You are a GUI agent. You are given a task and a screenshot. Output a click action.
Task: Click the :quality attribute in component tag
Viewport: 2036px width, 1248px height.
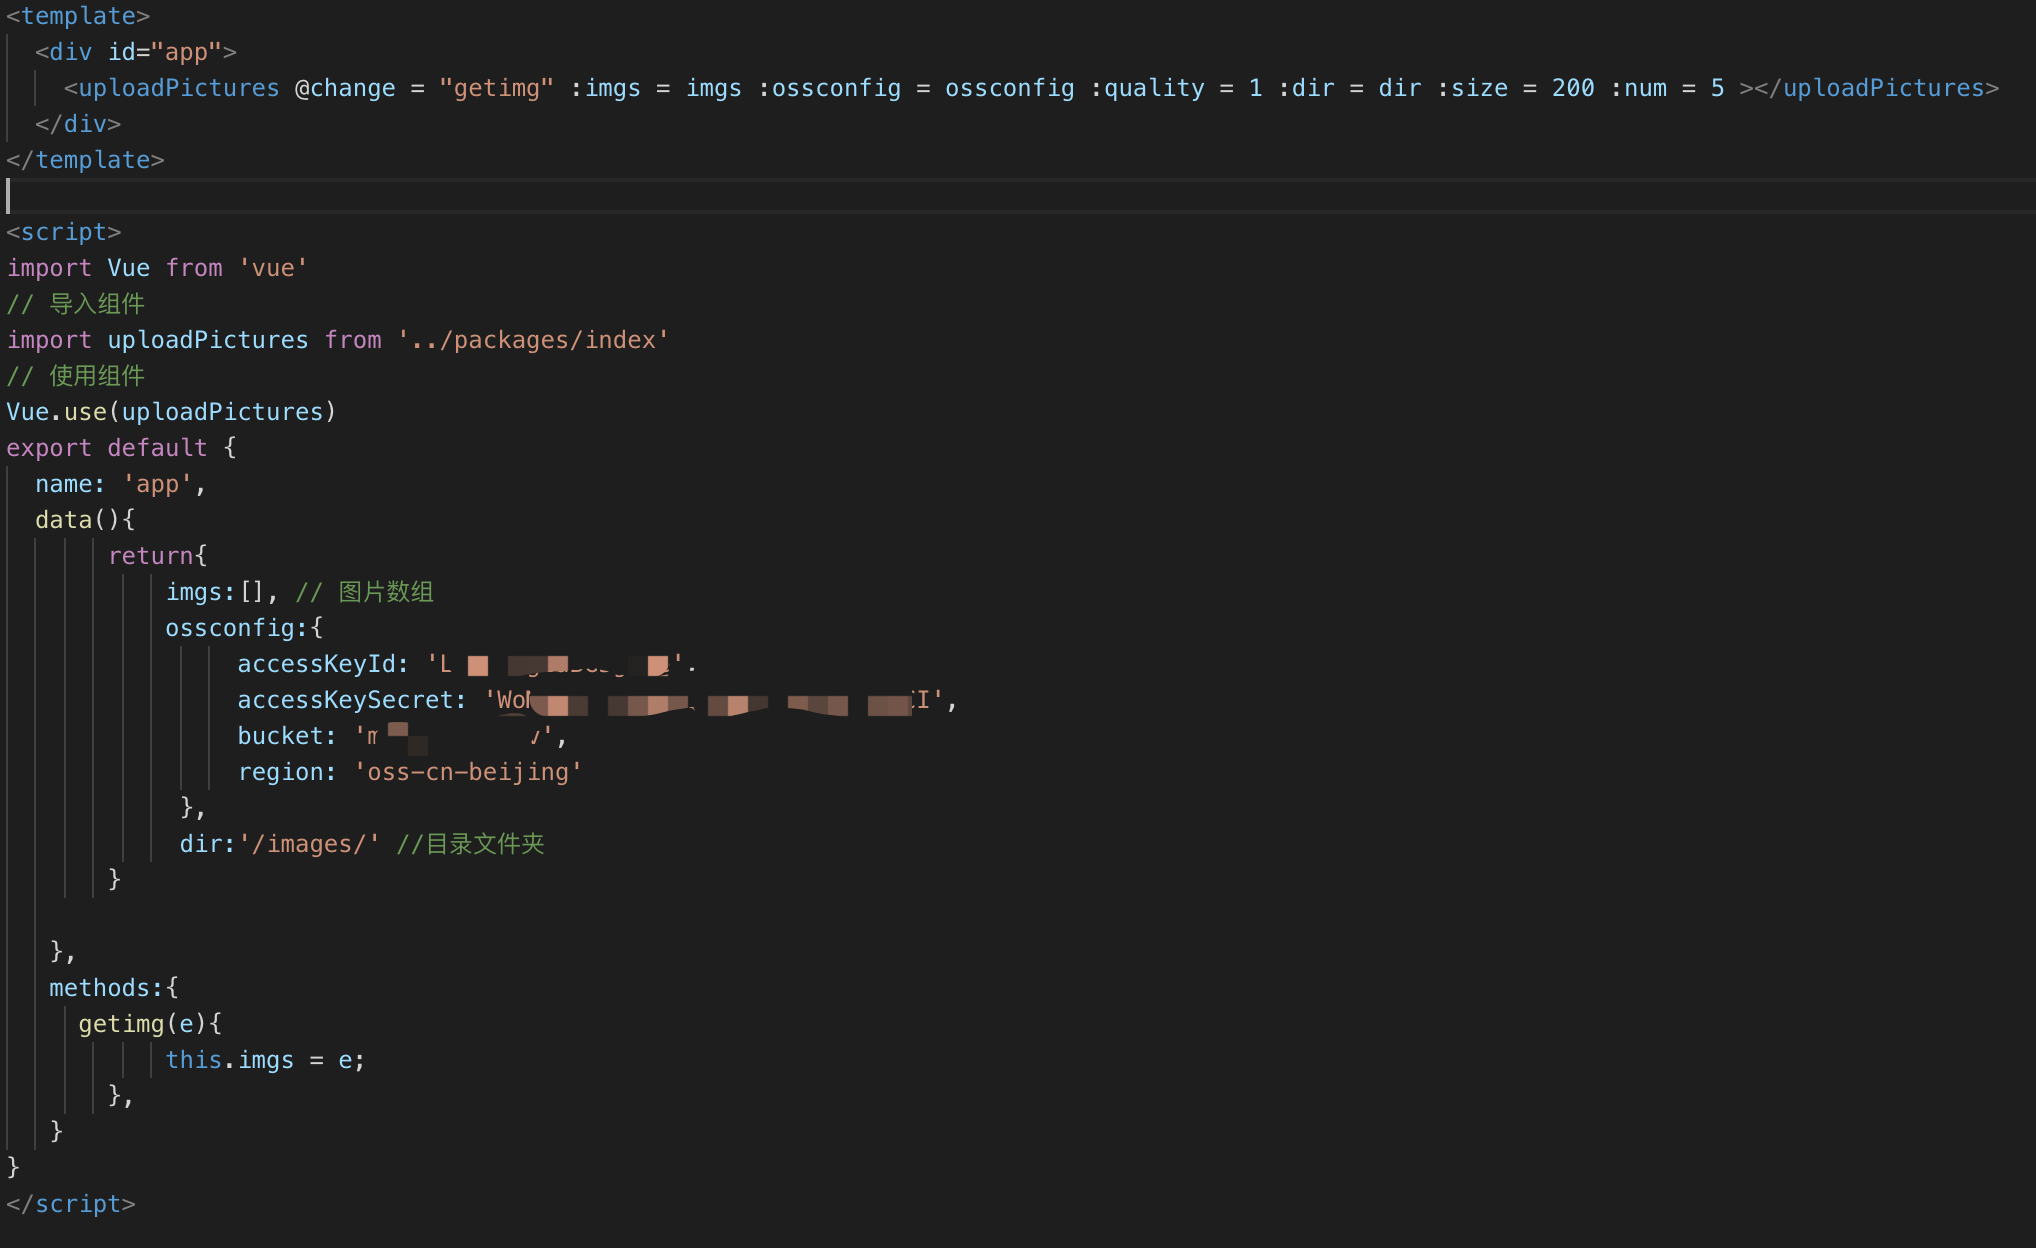(x=1147, y=88)
